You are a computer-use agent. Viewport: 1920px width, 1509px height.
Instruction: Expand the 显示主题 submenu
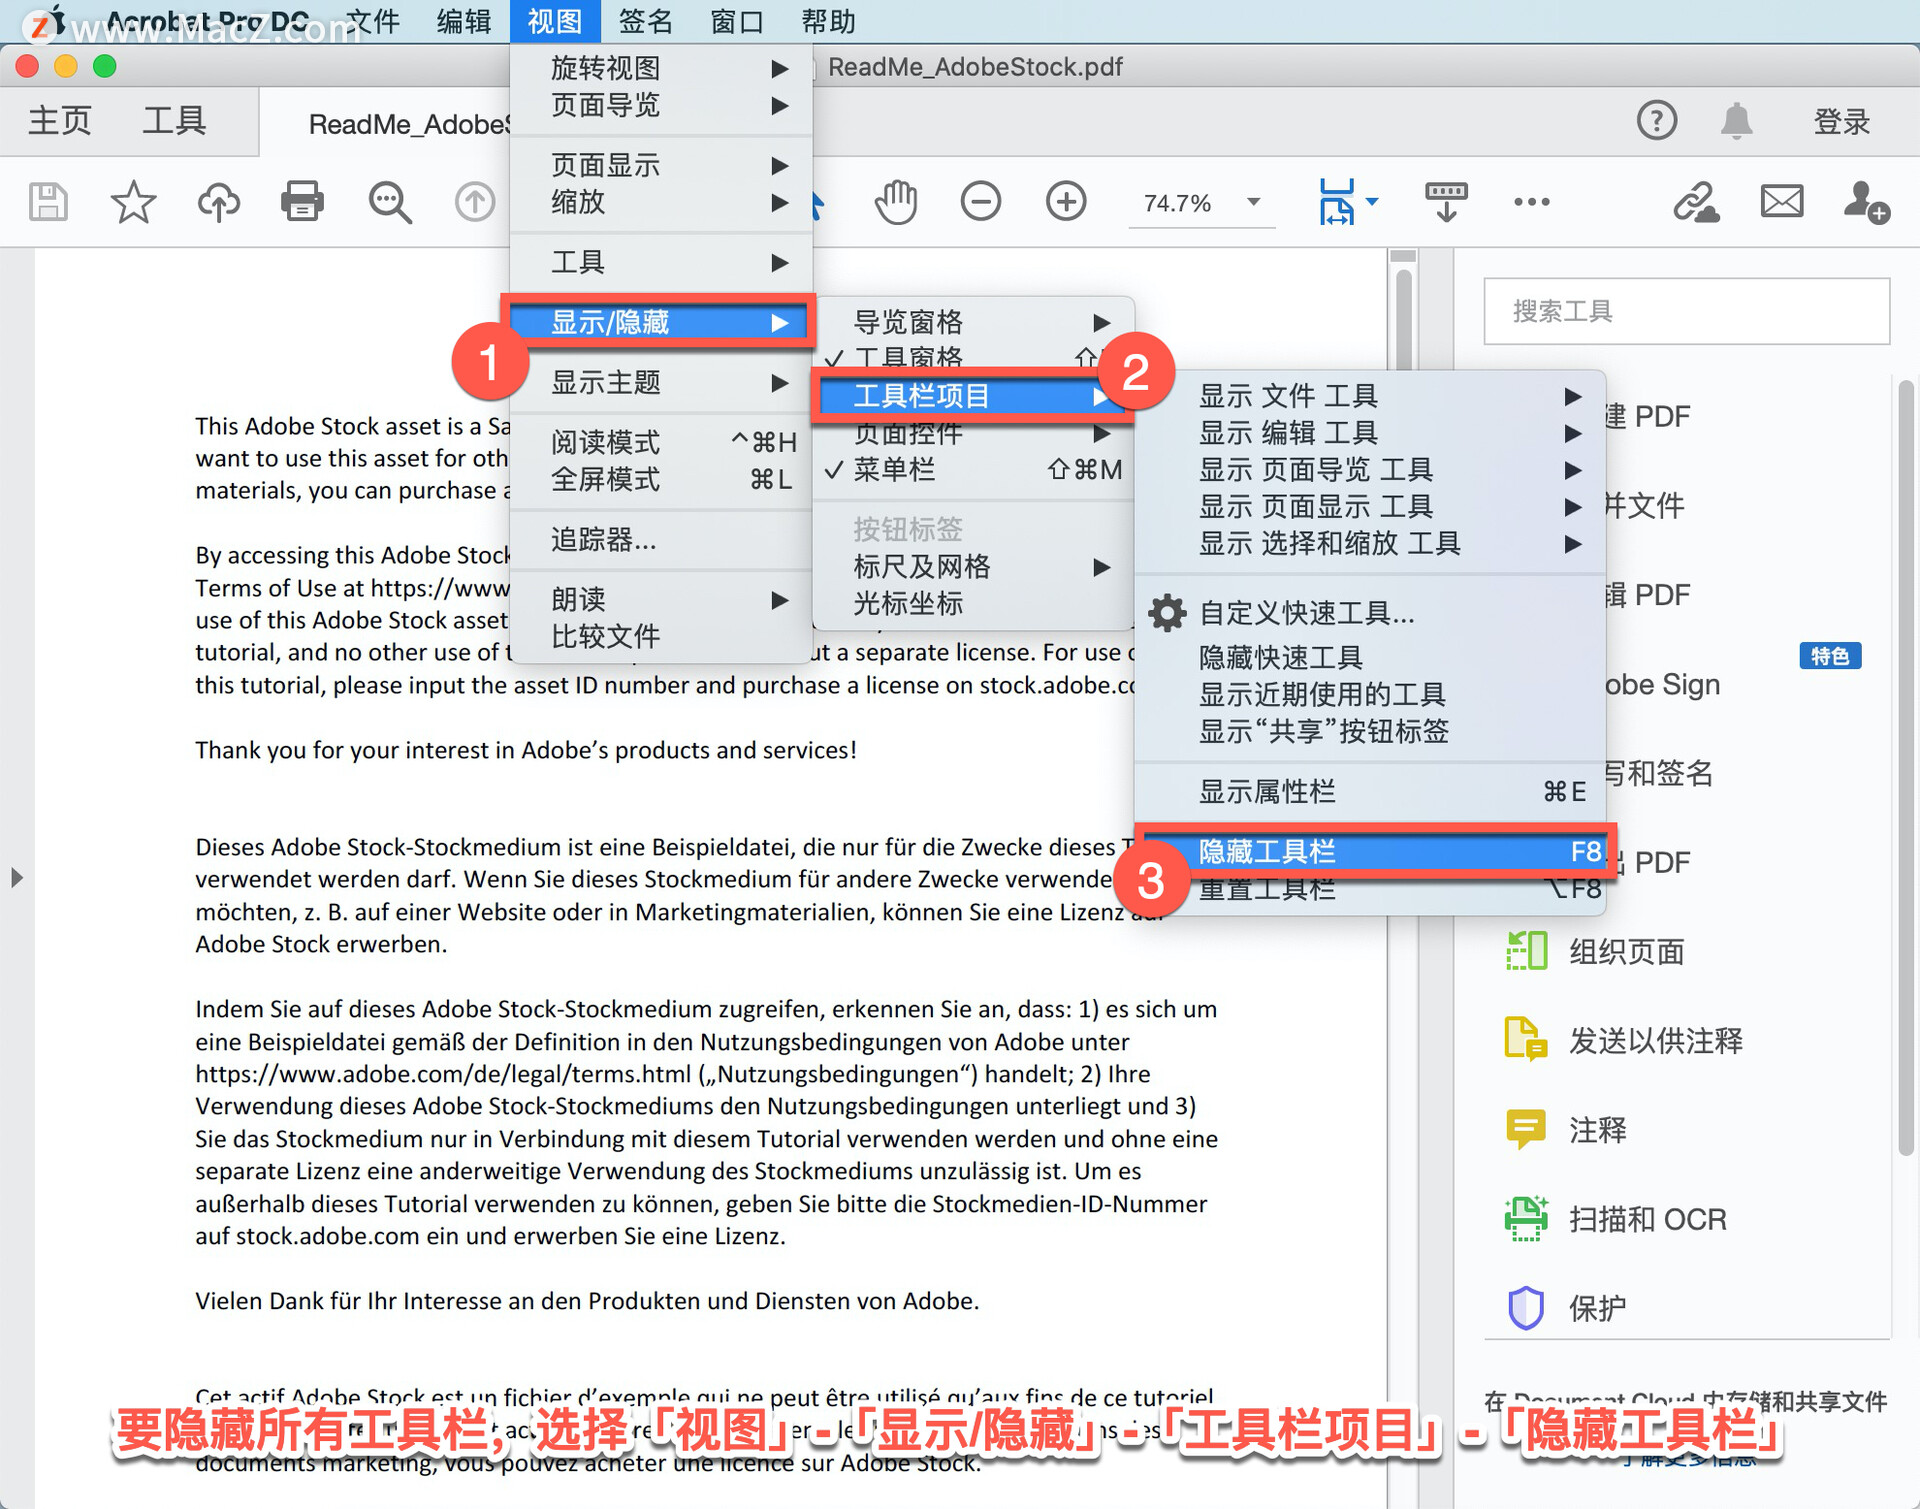[x=661, y=382]
